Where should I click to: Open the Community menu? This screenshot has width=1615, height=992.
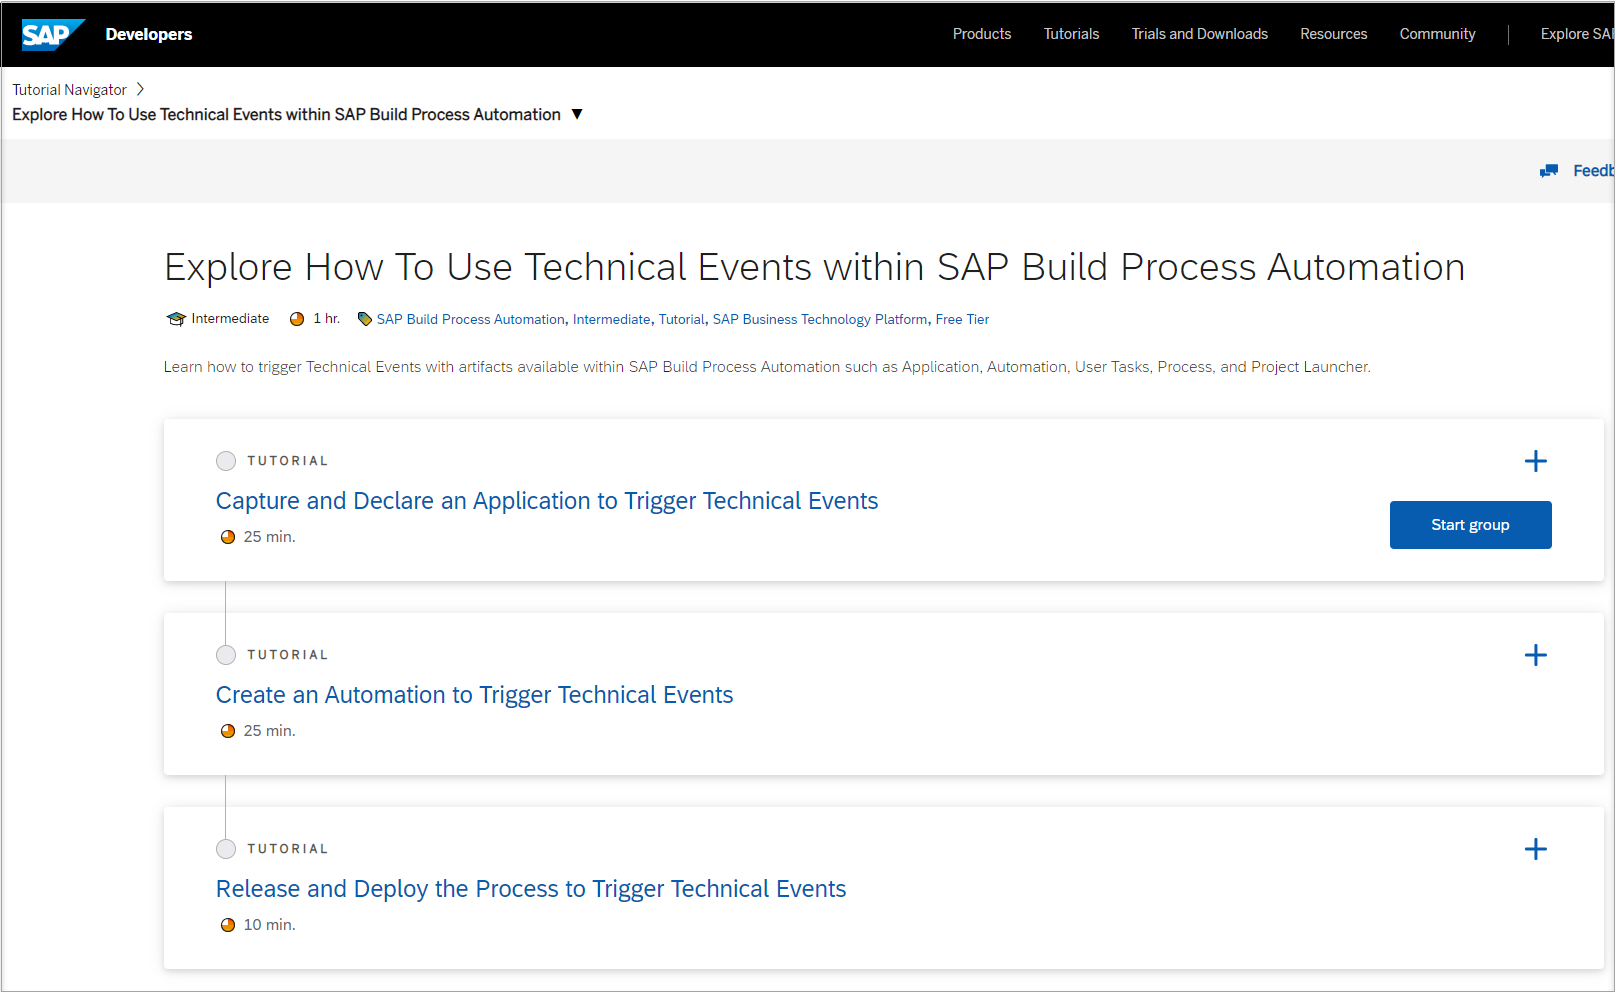click(x=1437, y=34)
